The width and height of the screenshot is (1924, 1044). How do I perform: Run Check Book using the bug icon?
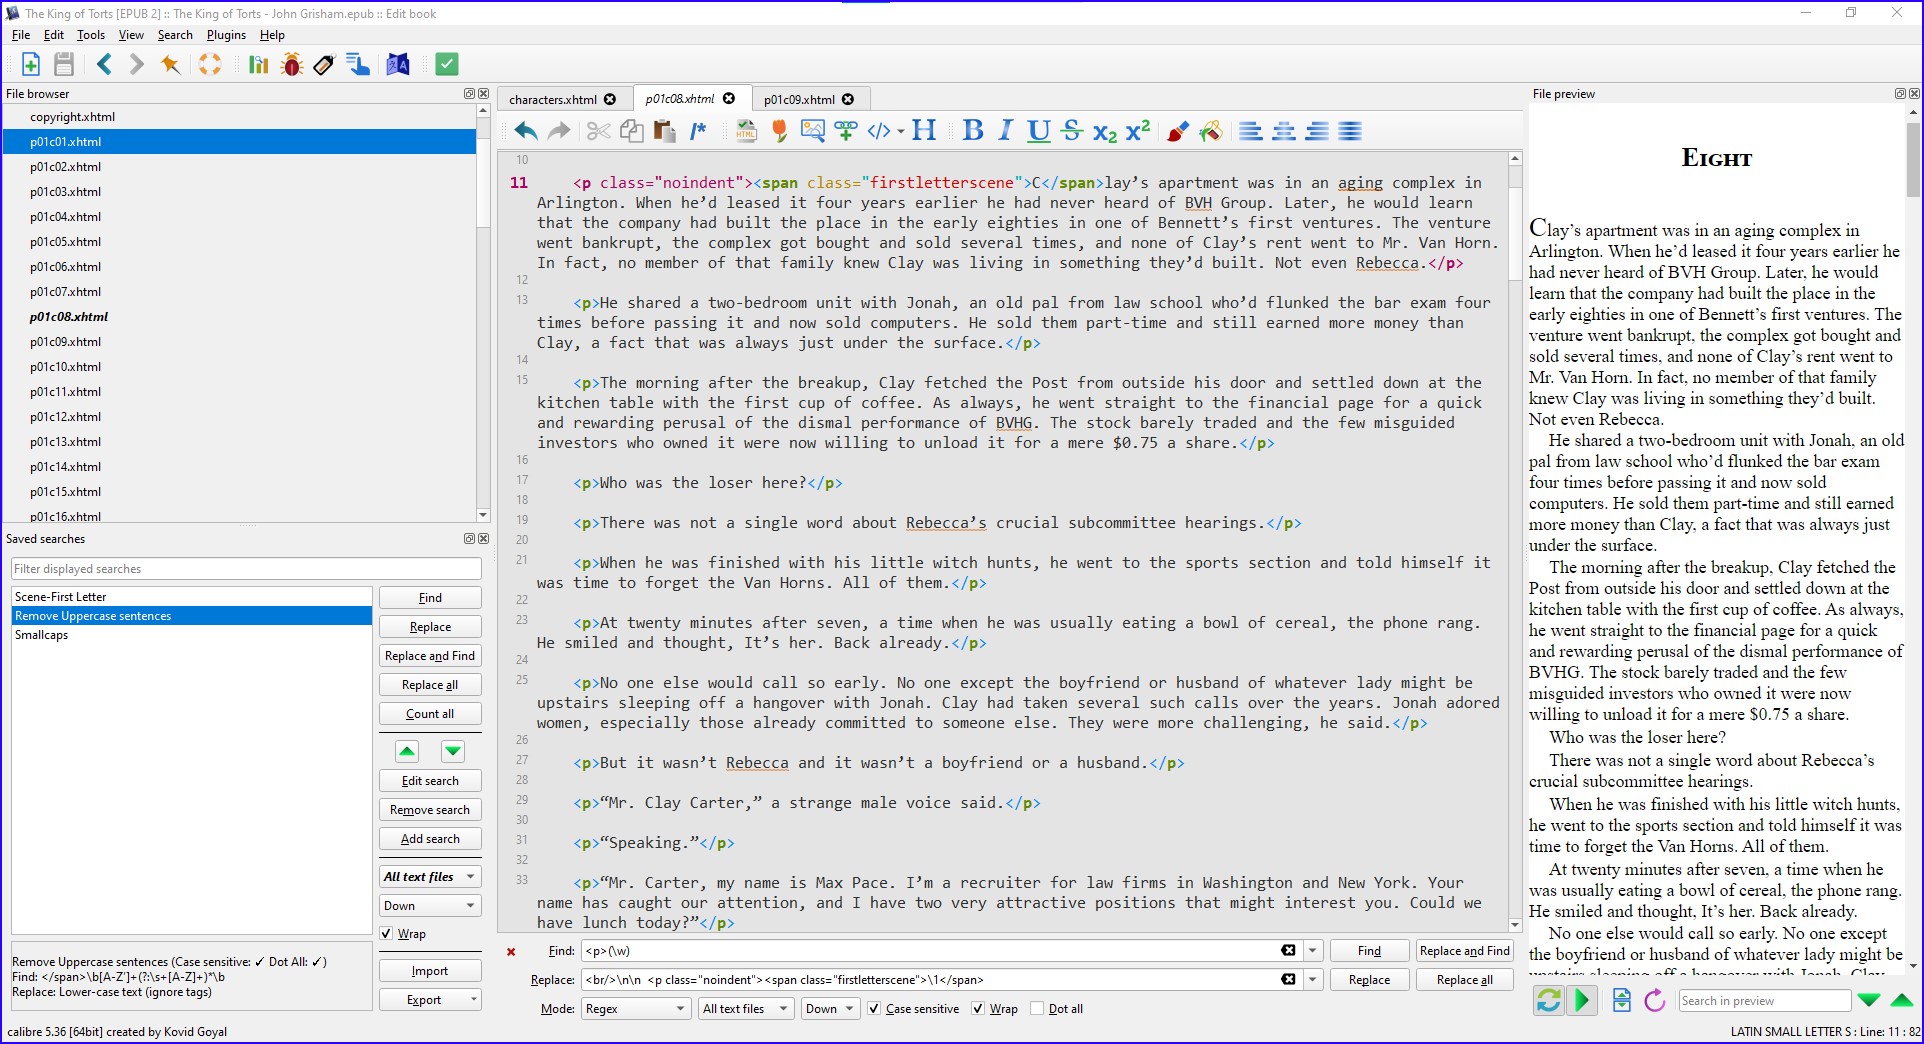click(292, 64)
